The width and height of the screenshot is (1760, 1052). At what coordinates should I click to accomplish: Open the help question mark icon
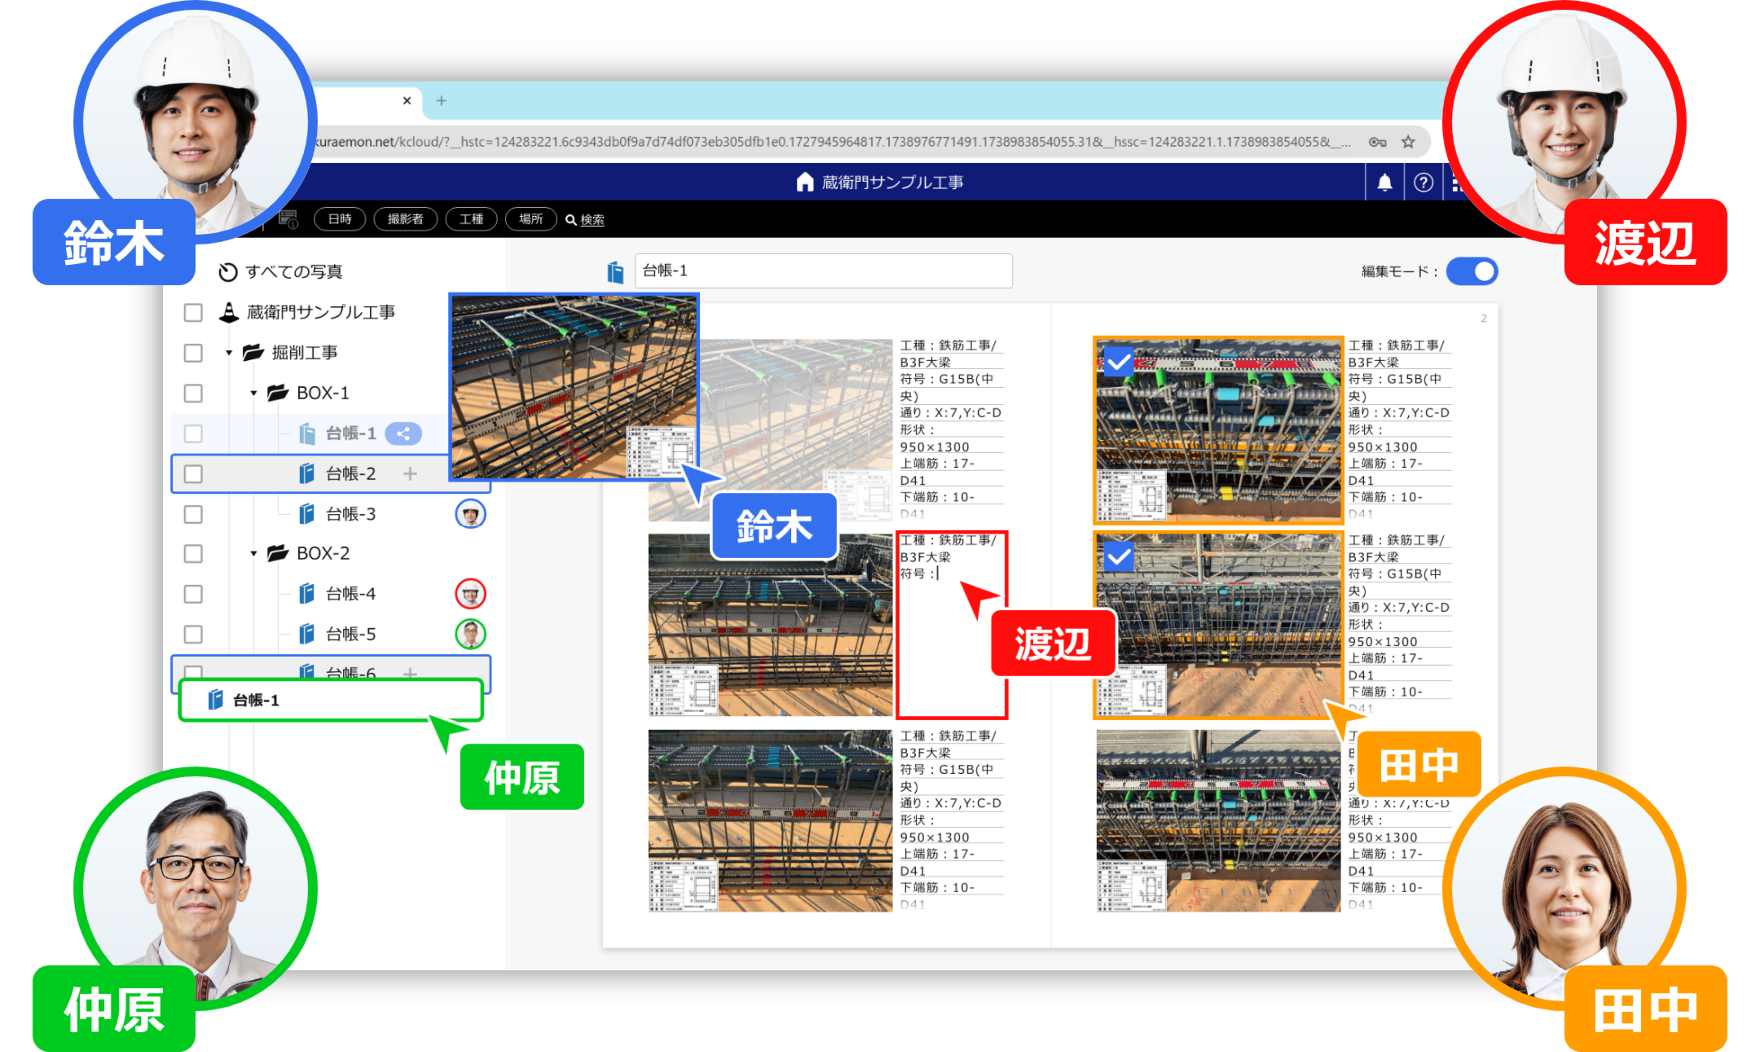click(x=1423, y=183)
